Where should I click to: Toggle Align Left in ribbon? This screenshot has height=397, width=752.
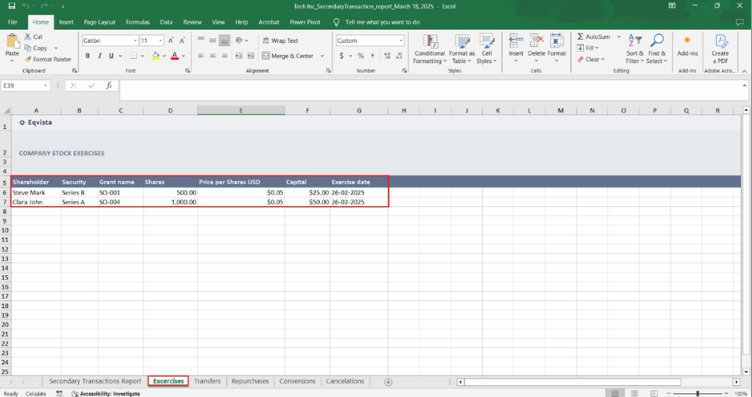pyautogui.click(x=201, y=56)
